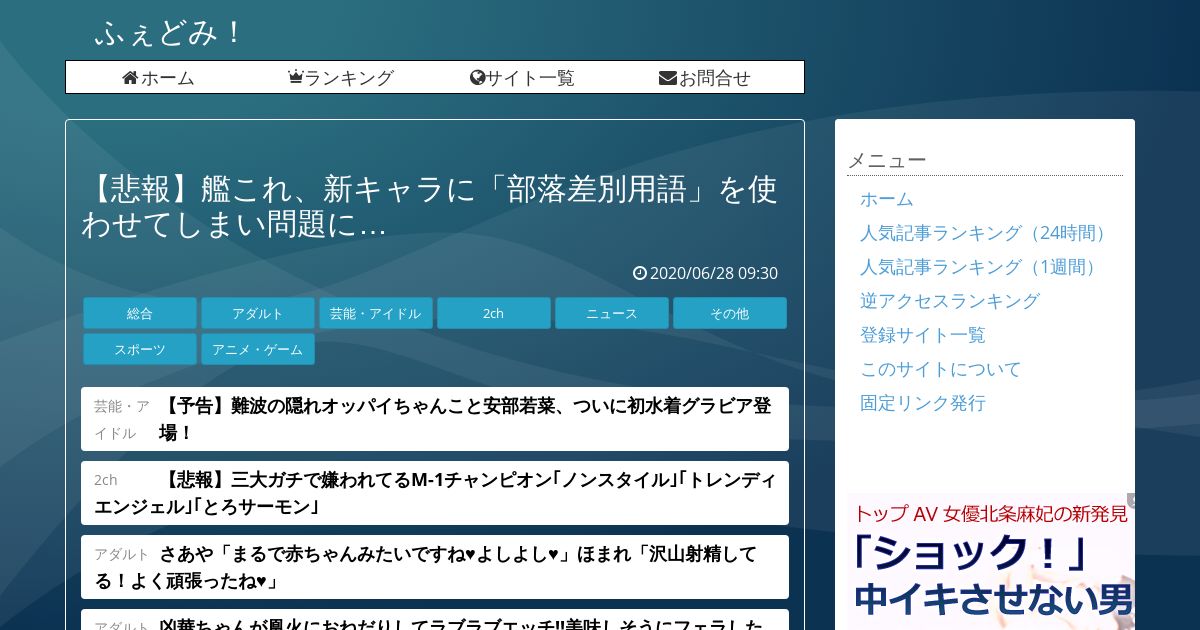Open article headline about 艦これ 新キャラ
This screenshot has width=1200, height=630.
430,207
